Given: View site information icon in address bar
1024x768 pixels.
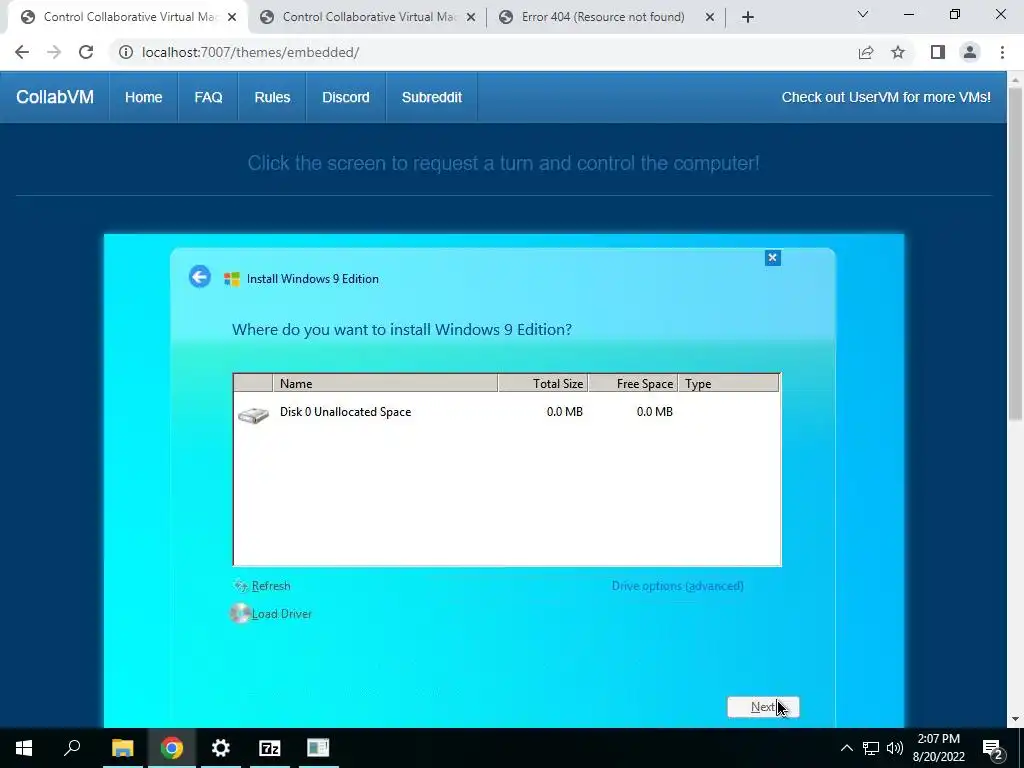Looking at the screenshot, I should (125, 52).
